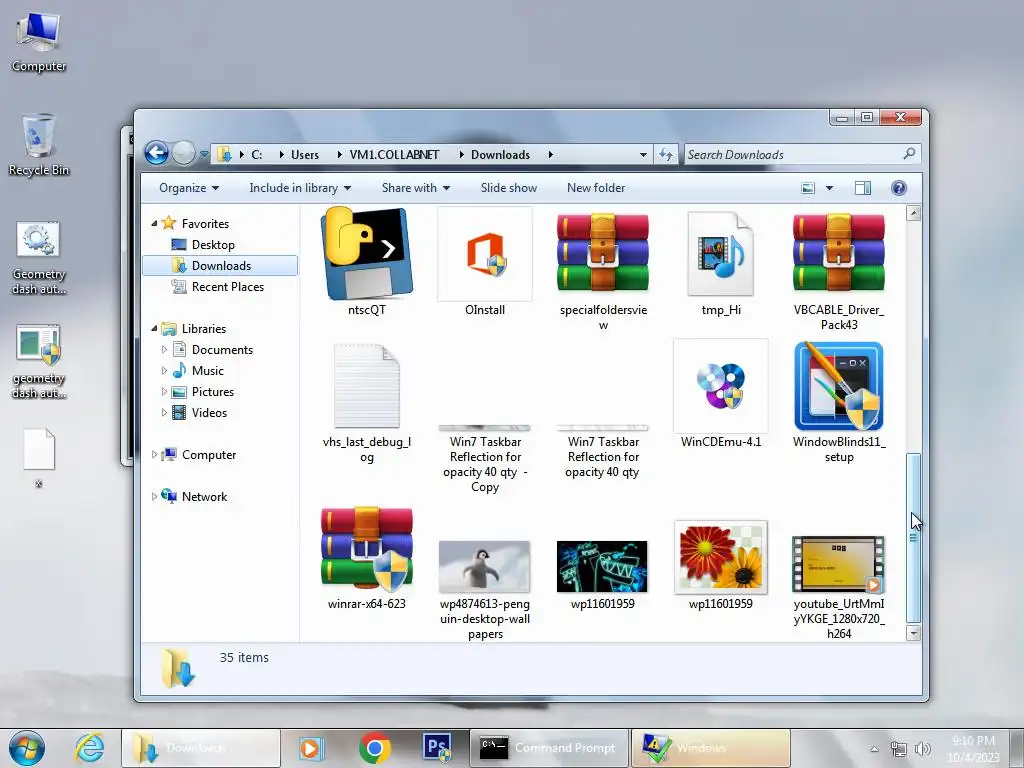
Task: Select the penguin desktop wallpaper thumbnail
Action: click(x=485, y=566)
